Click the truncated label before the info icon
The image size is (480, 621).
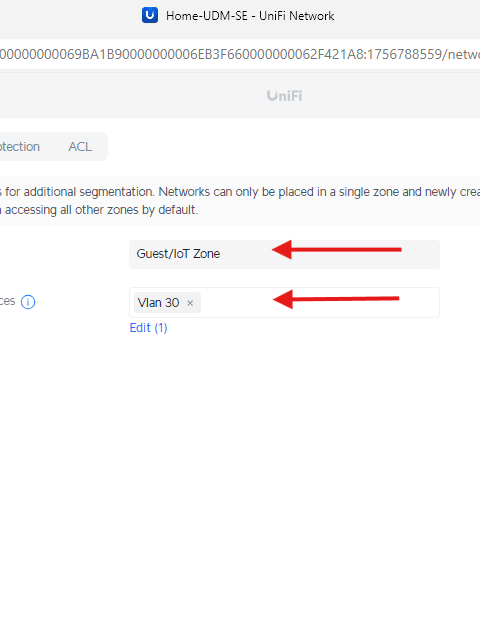[x=8, y=302]
